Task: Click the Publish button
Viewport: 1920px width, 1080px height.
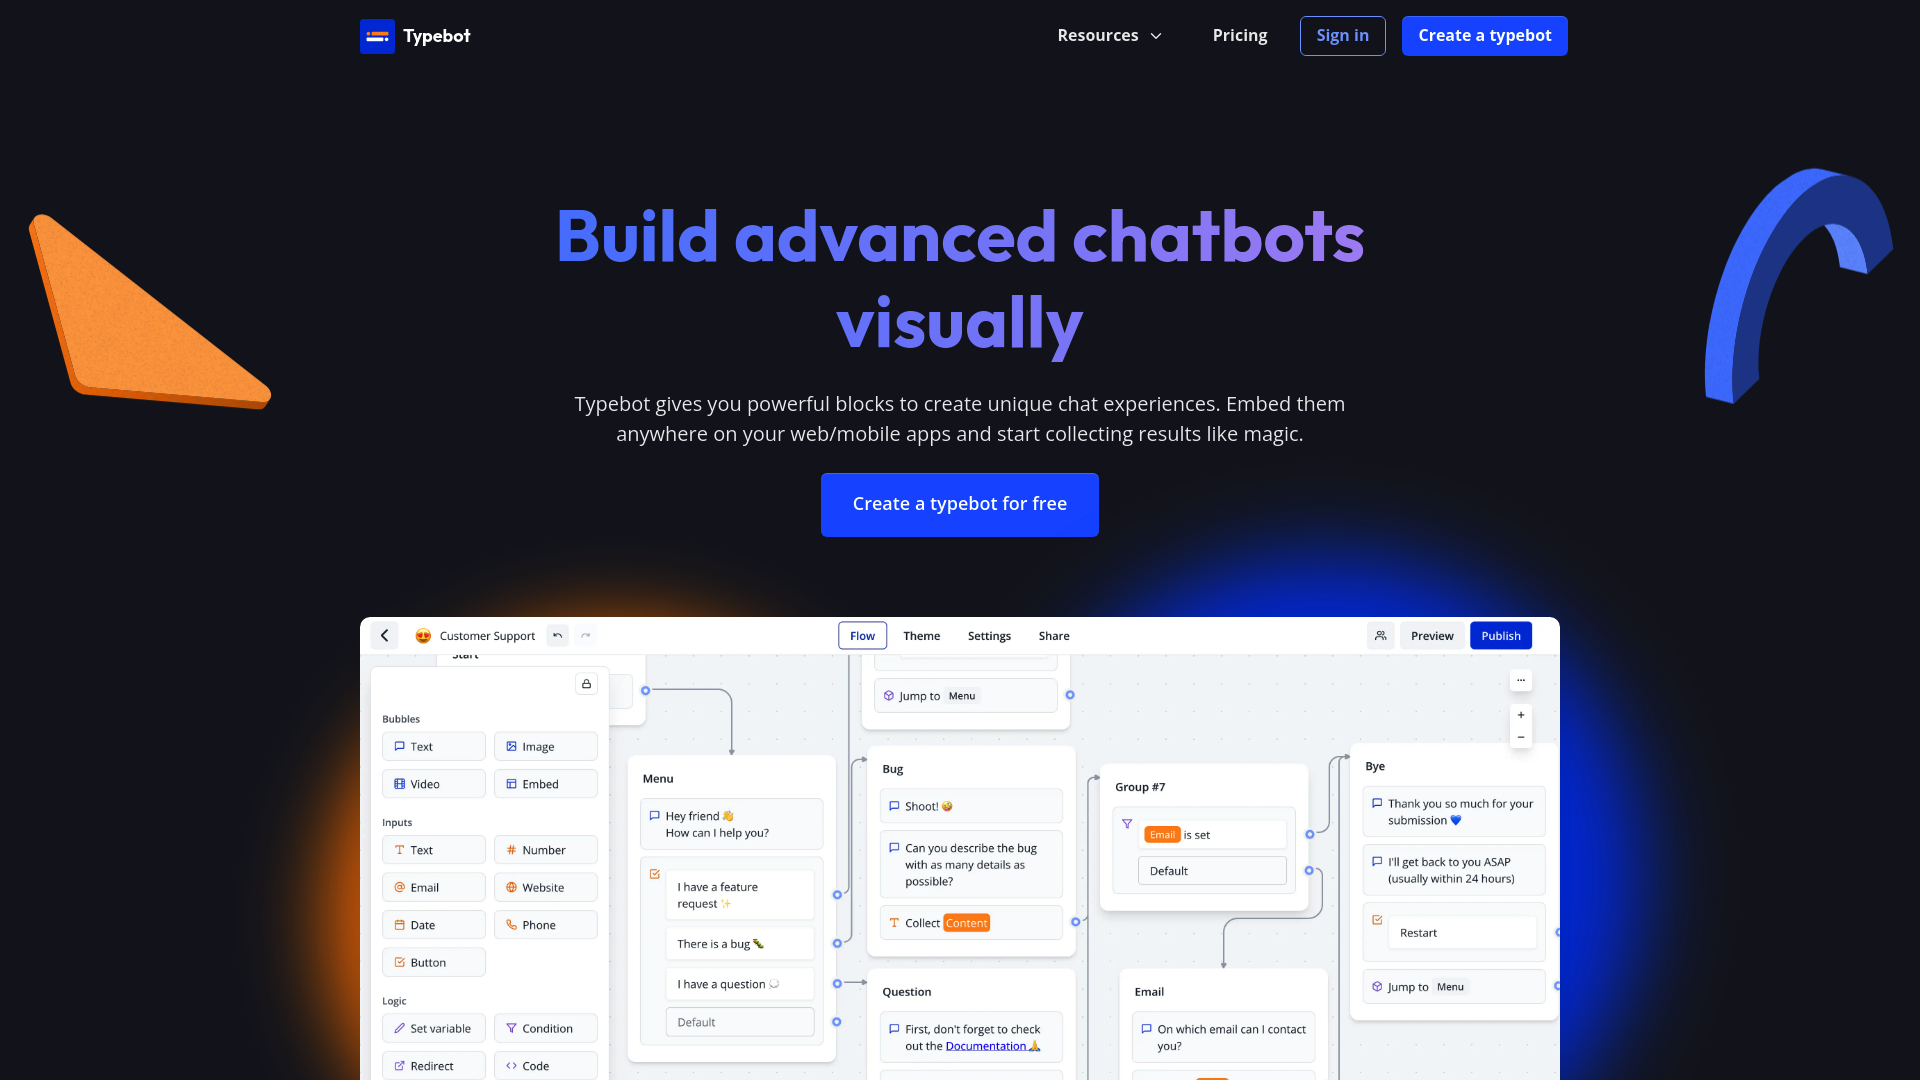Action: click(x=1501, y=636)
